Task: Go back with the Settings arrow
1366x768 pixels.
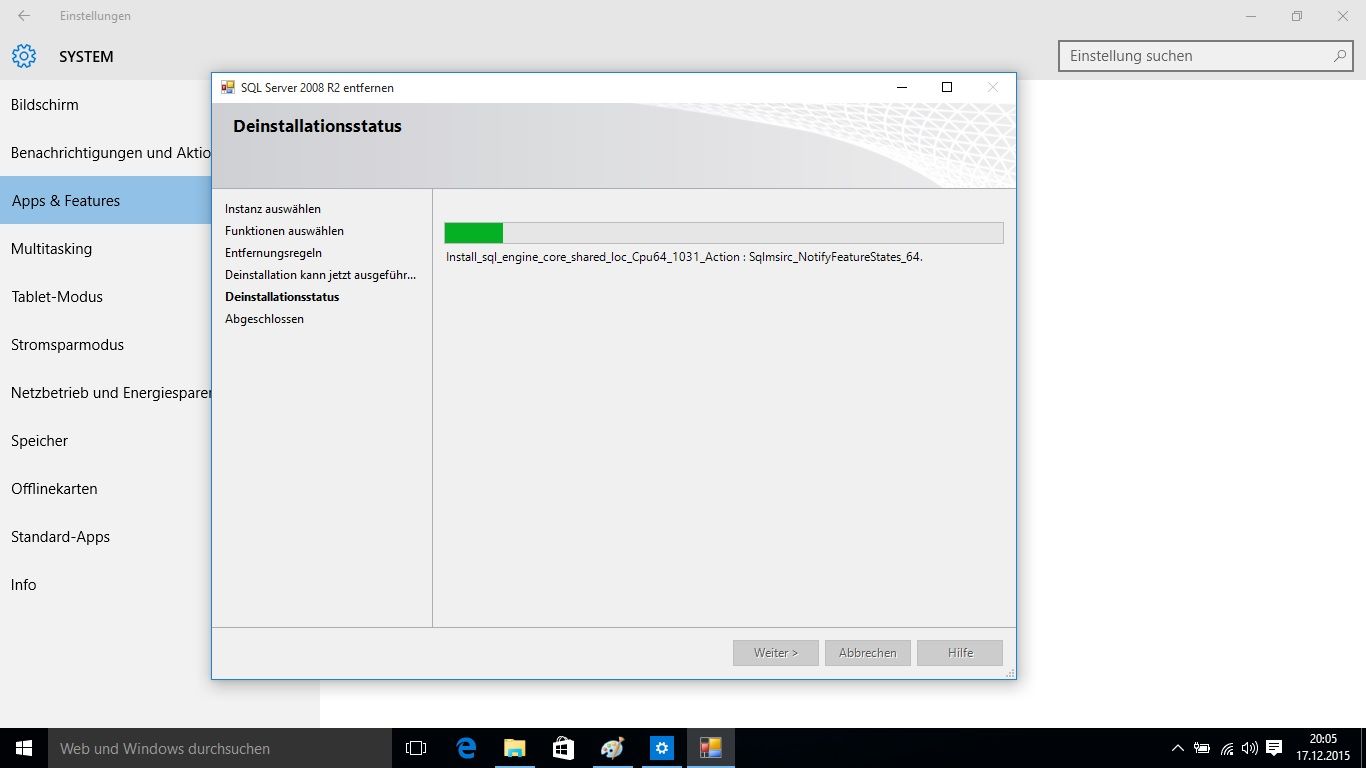Action: [x=24, y=16]
